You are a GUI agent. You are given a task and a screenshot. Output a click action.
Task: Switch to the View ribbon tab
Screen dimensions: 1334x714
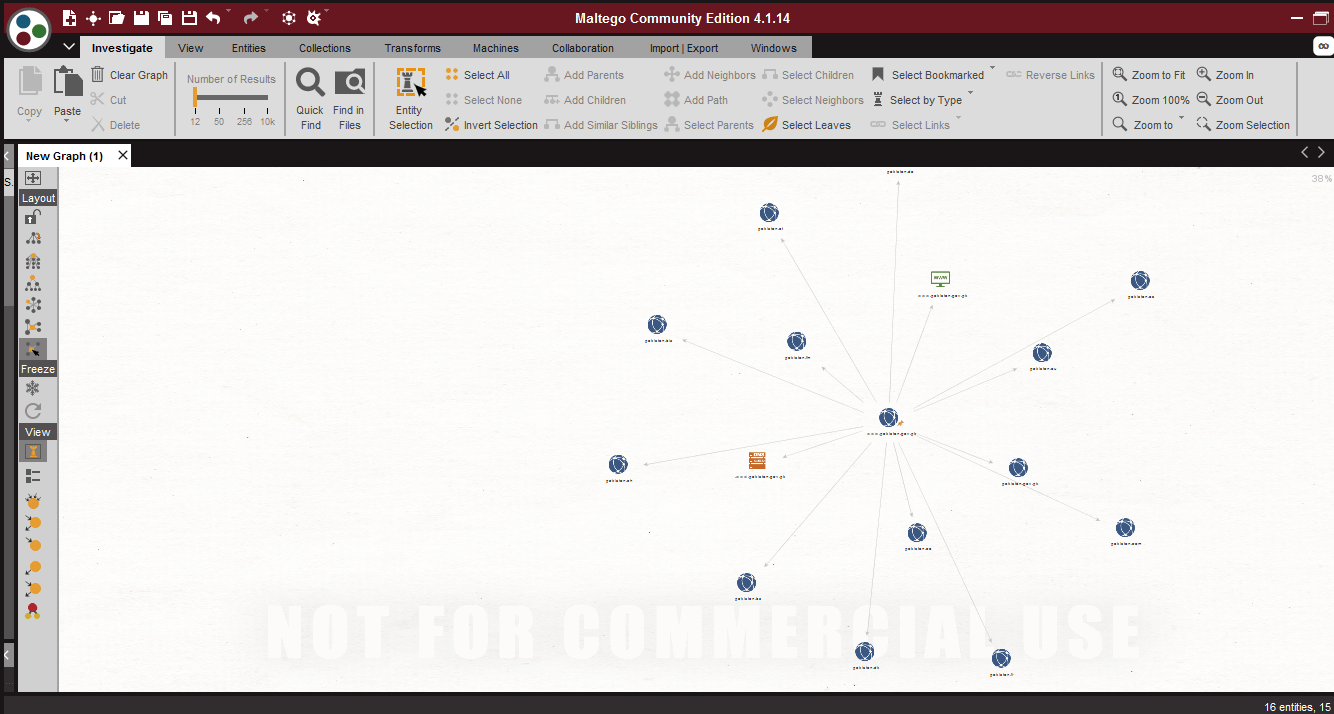[x=191, y=48]
